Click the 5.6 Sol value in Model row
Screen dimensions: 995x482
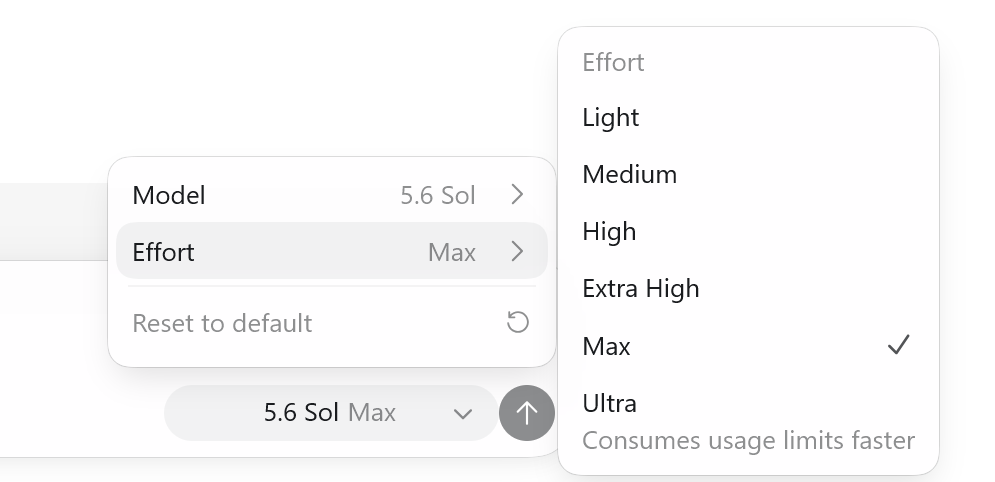[438, 195]
